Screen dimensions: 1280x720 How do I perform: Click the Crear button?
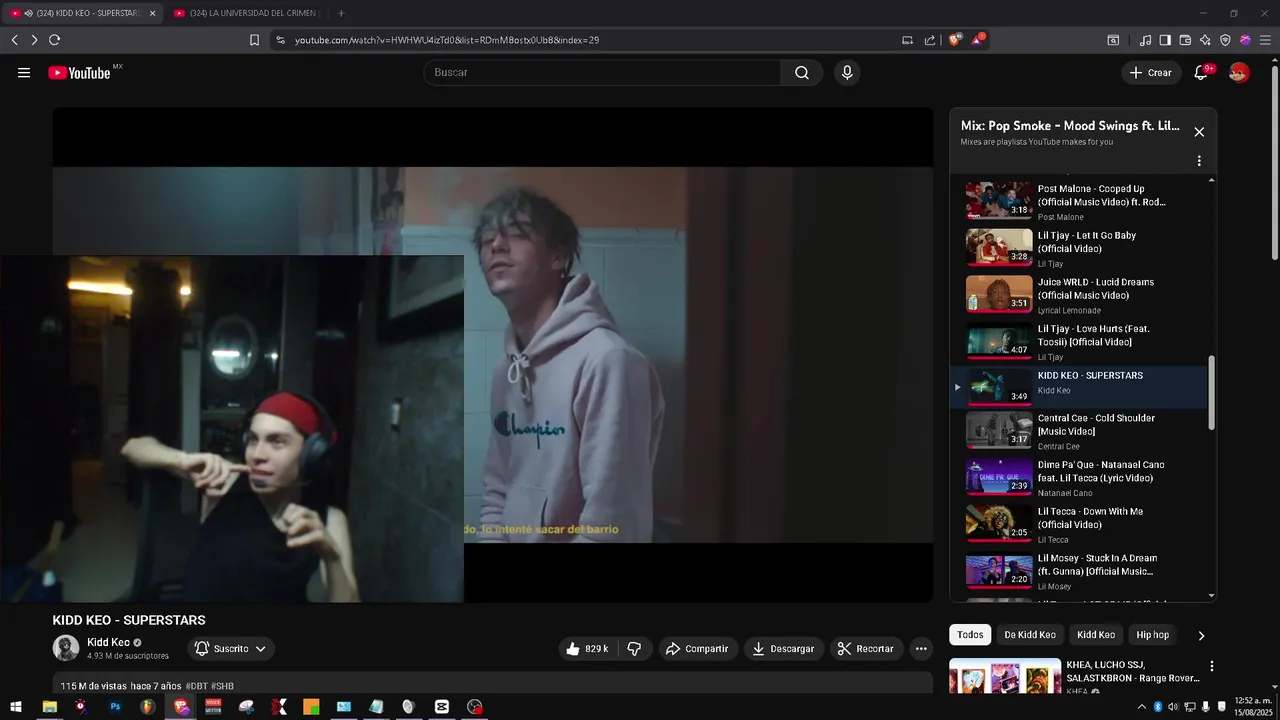(x=1151, y=72)
